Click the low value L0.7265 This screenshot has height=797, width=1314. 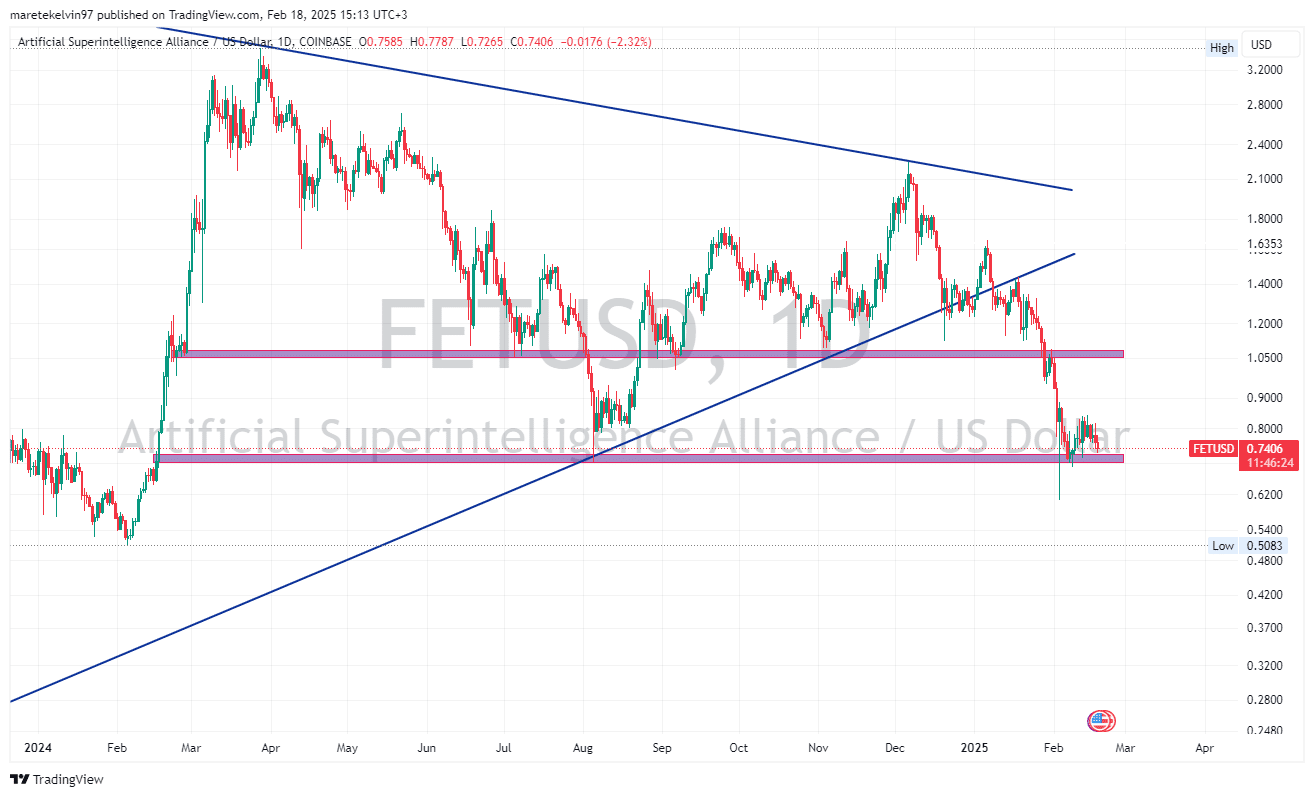coord(482,42)
